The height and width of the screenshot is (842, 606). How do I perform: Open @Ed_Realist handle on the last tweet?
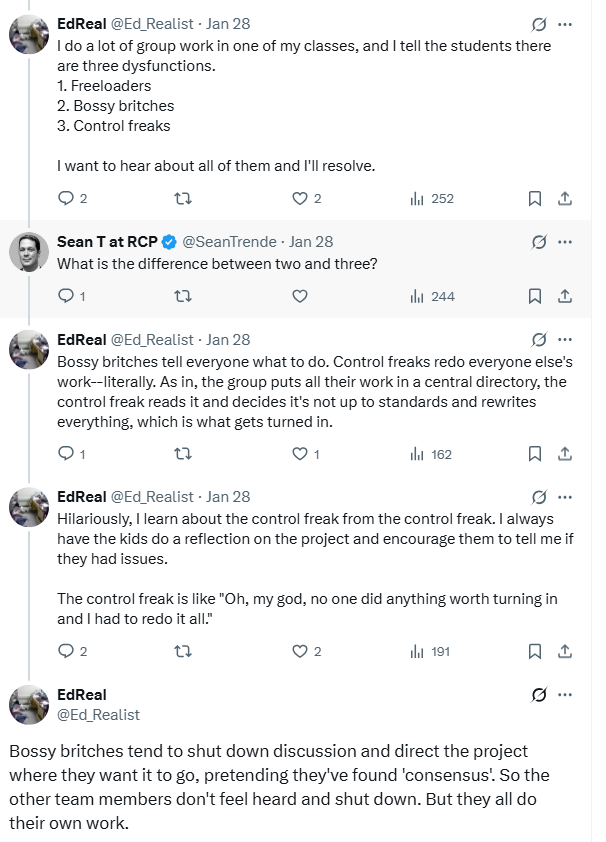99,714
